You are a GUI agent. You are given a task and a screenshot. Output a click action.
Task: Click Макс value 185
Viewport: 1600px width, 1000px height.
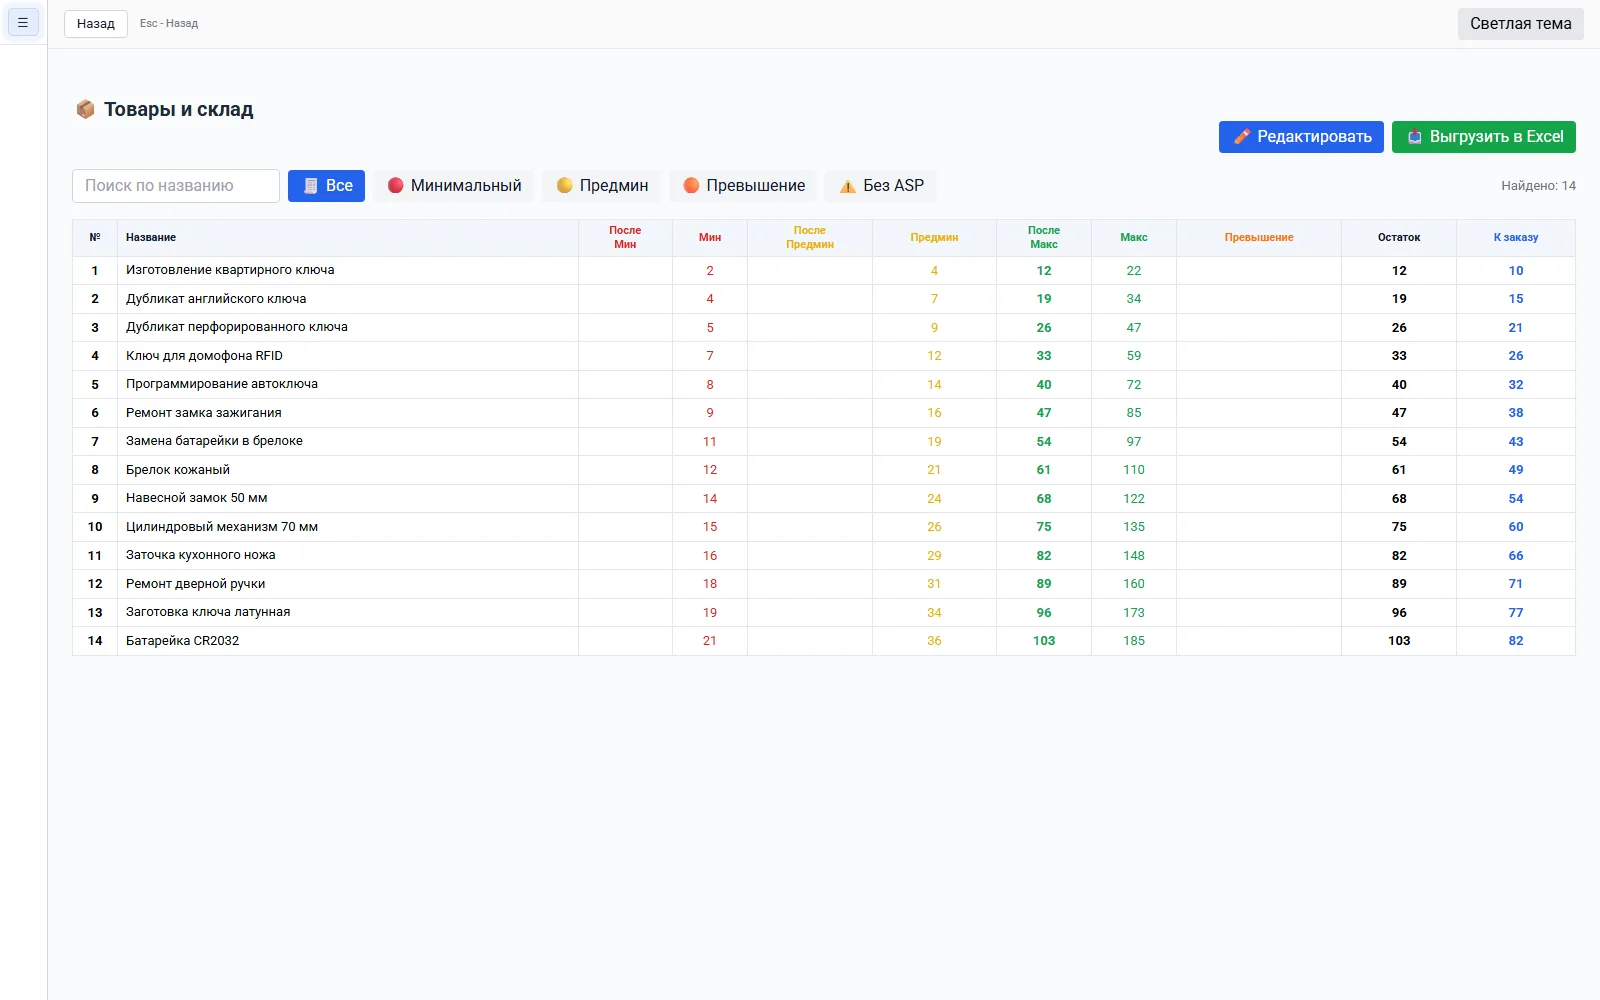click(x=1134, y=641)
